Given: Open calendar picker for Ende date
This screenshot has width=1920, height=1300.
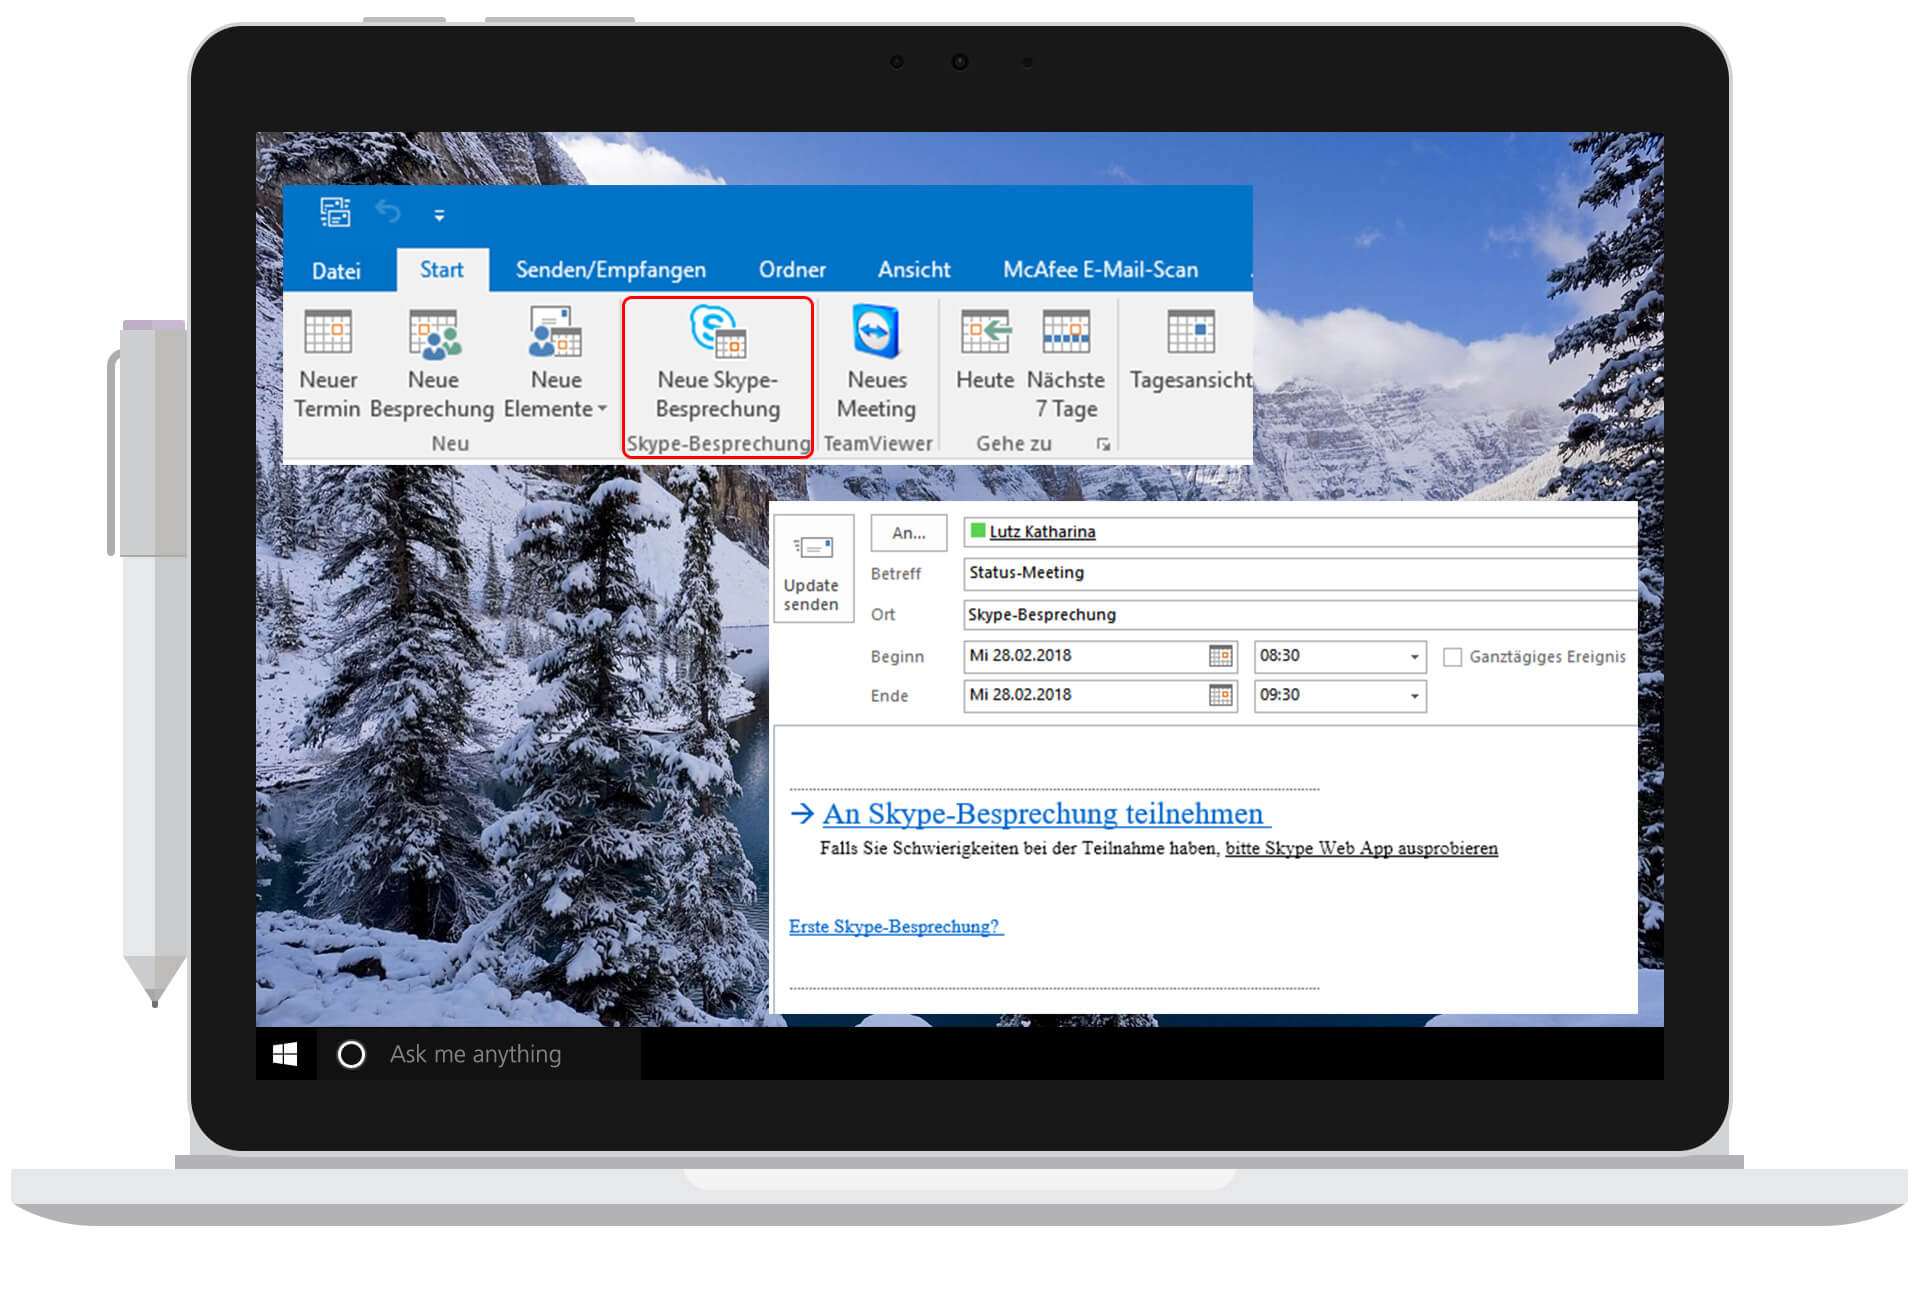Looking at the screenshot, I should point(1220,696).
